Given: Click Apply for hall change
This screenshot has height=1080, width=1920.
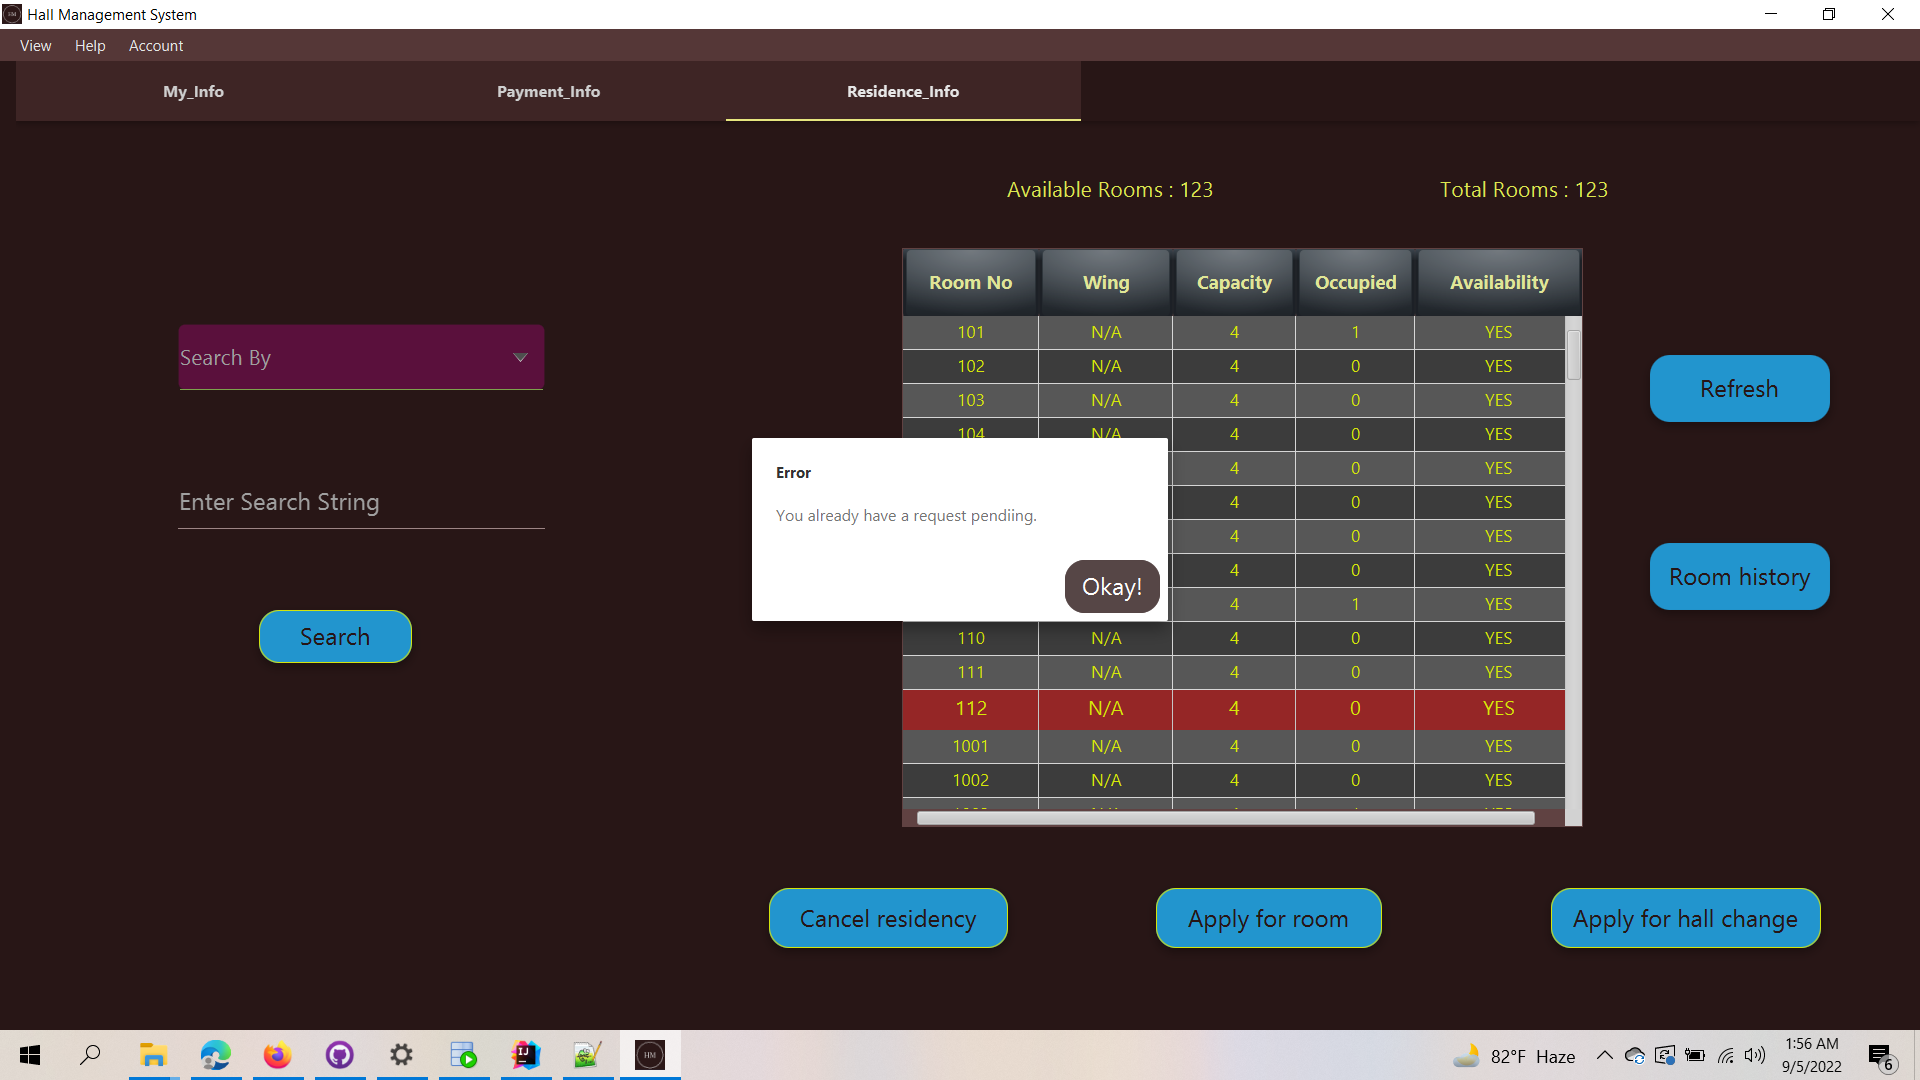Looking at the screenshot, I should click(x=1684, y=918).
